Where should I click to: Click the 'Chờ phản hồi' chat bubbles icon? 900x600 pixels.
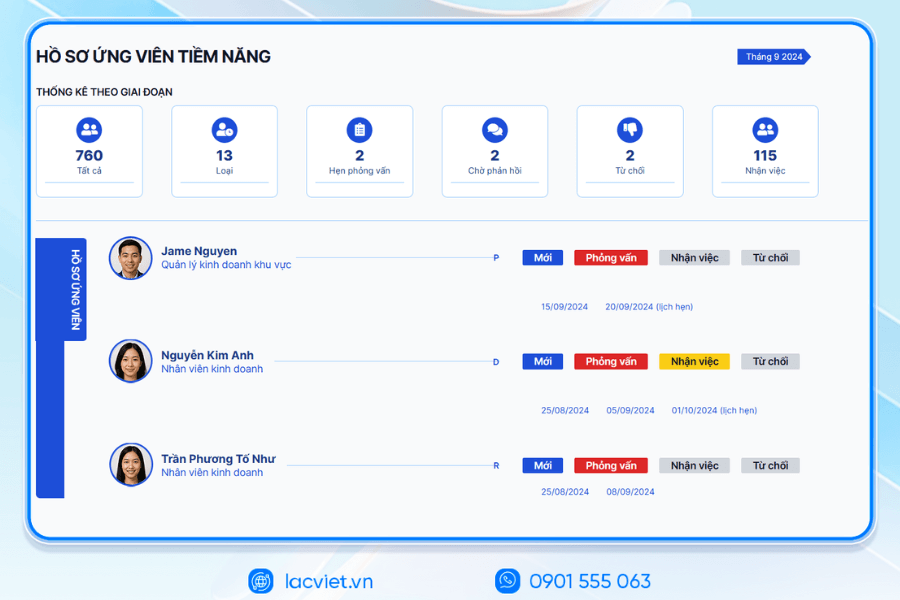click(x=494, y=130)
